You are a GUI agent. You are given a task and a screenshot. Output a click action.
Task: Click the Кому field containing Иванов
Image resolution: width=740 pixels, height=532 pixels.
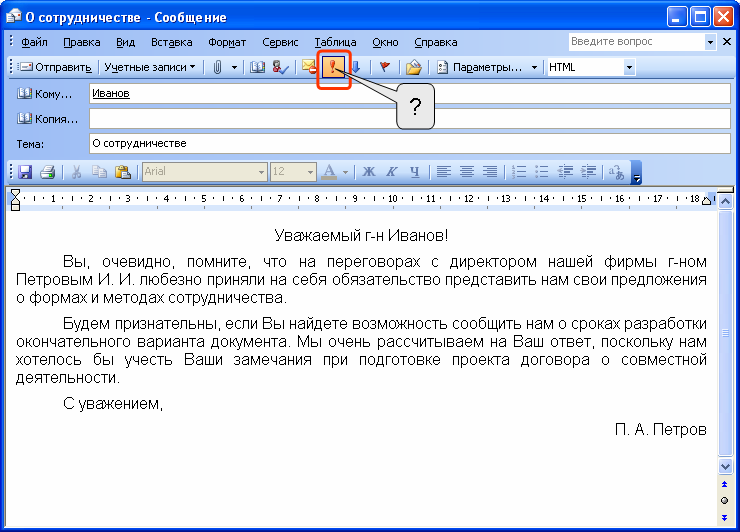[410, 93]
